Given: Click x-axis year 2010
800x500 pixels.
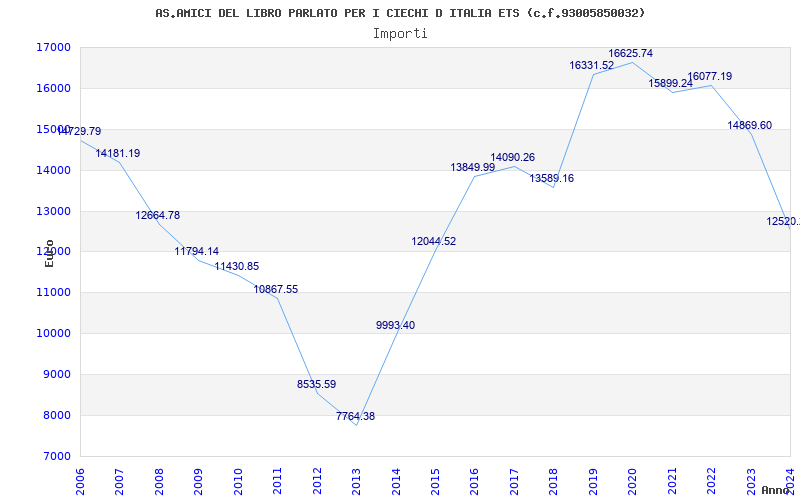Looking at the screenshot, I should coord(238,481).
